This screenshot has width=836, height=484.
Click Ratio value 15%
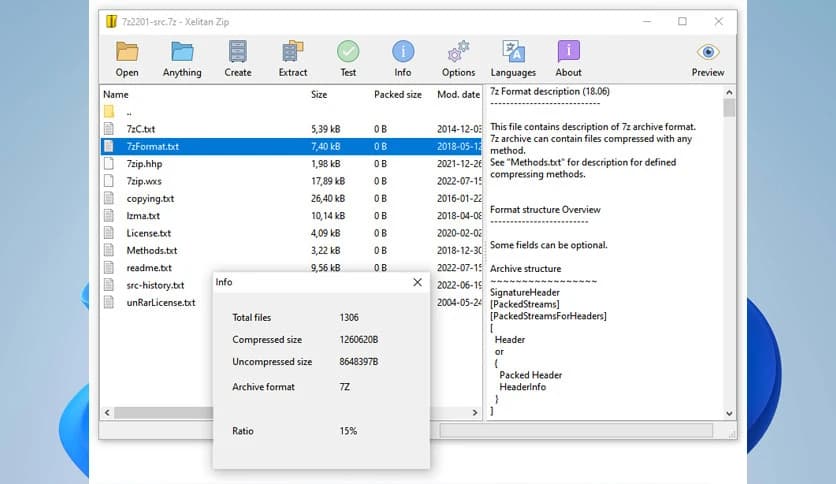tap(348, 431)
